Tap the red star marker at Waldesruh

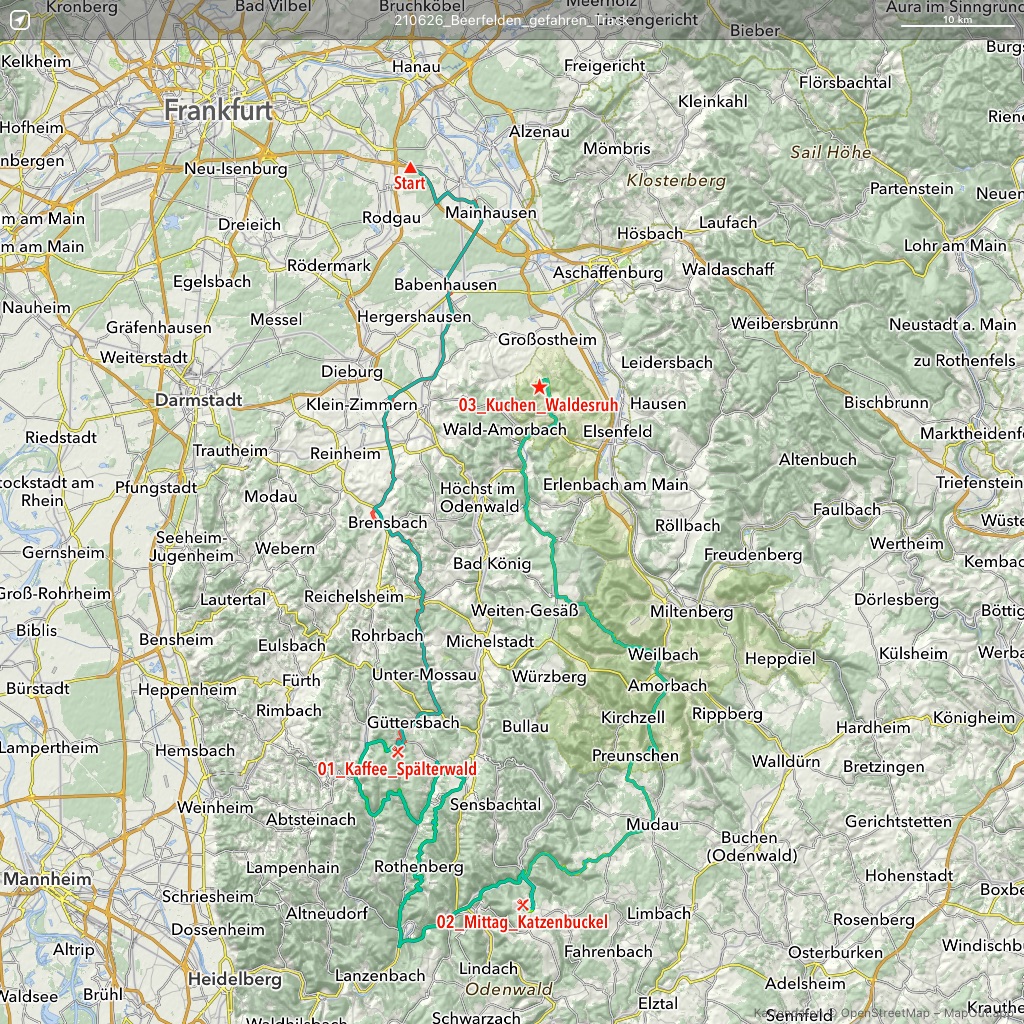(539, 386)
